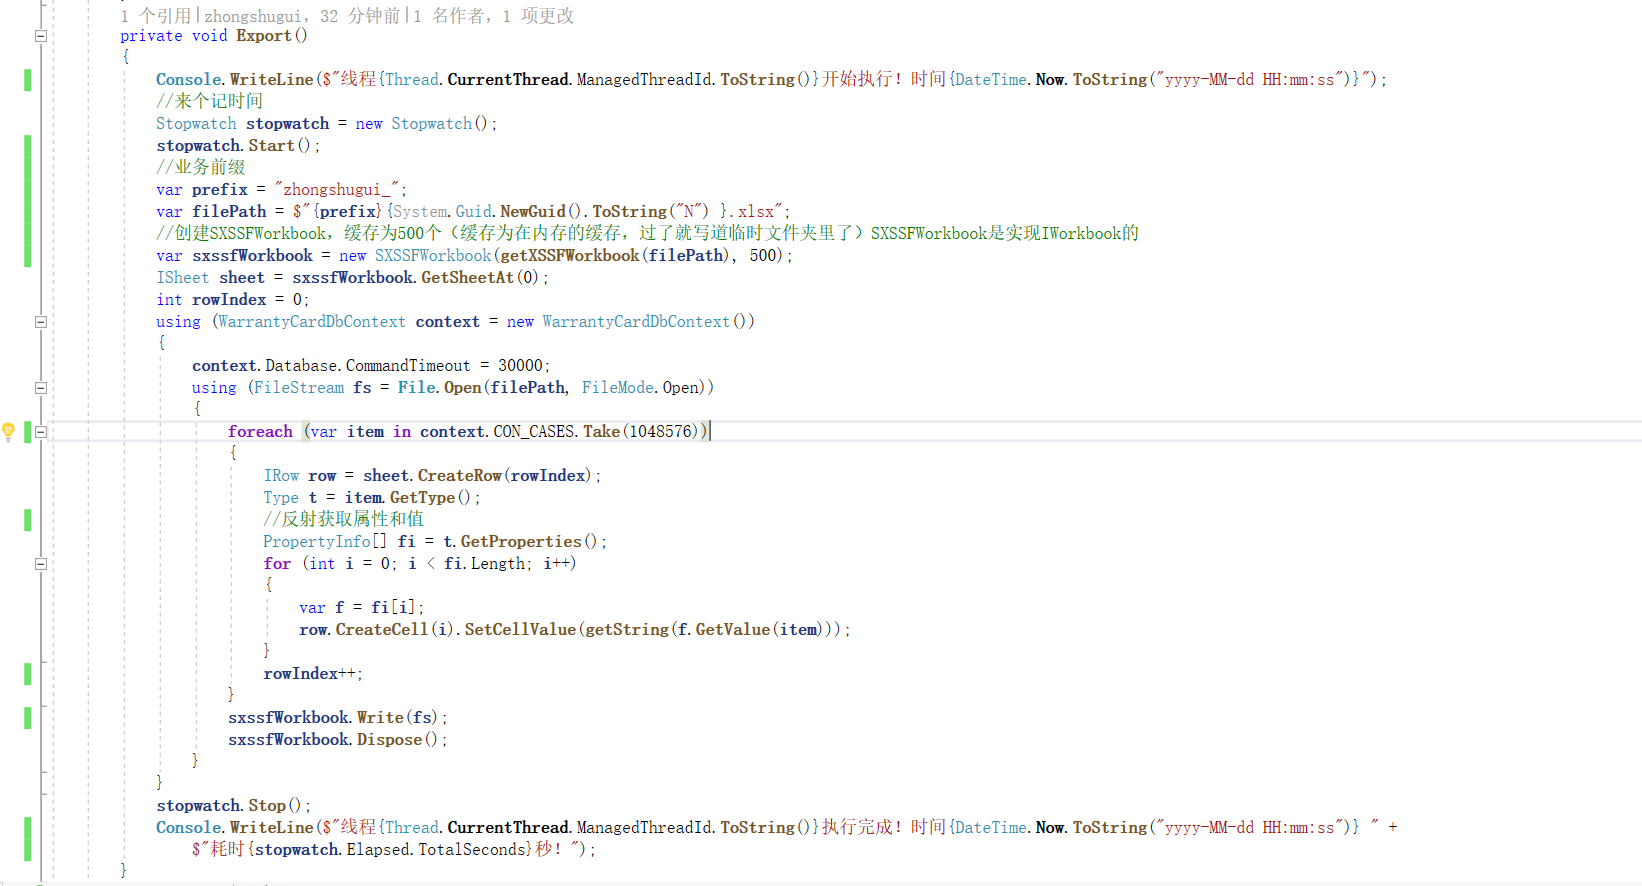Image resolution: width=1642 pixels, height=886 pixels.
Task: Click the sxssfWorkbook.Dispose call
Action: pos(389,740)
